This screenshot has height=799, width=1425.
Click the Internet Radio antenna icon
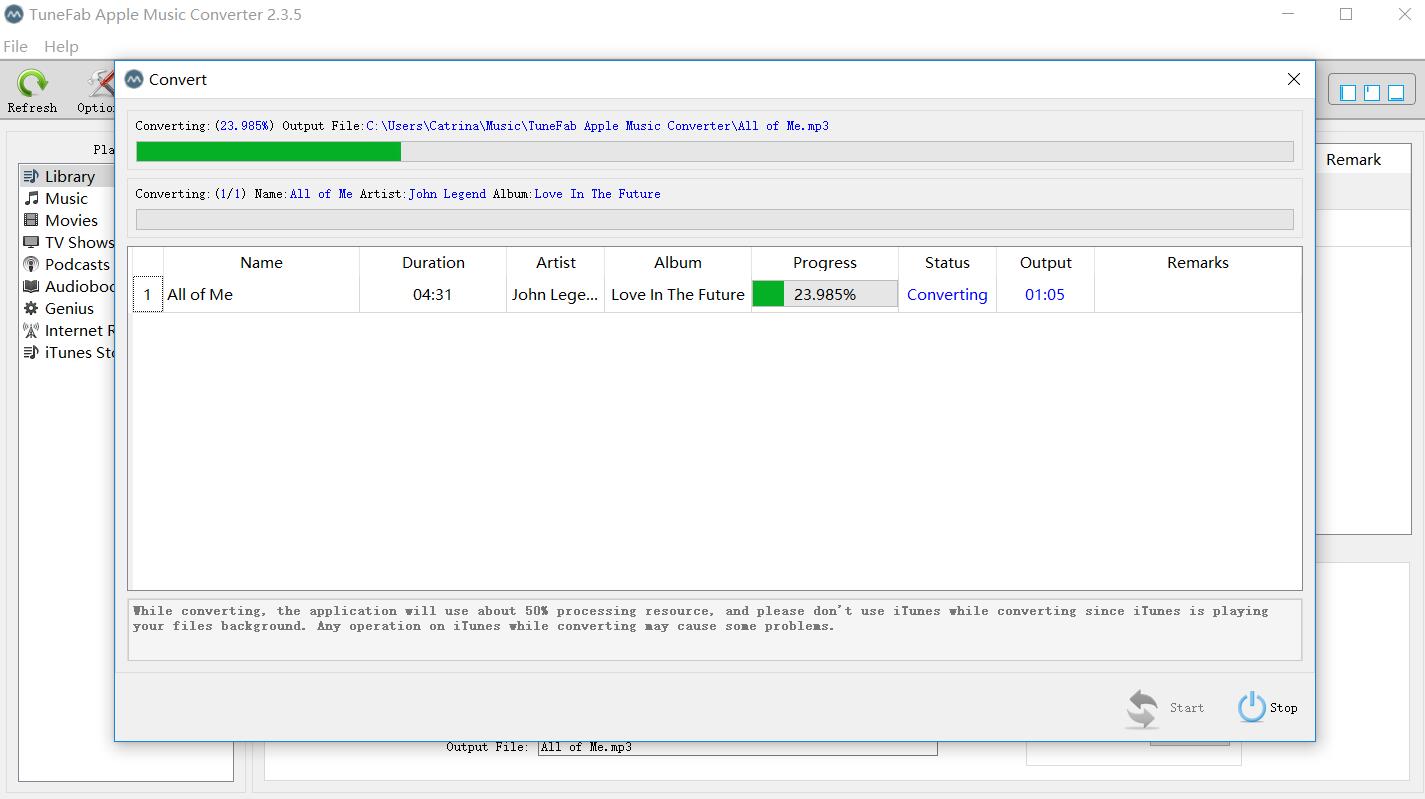(31, 330)
